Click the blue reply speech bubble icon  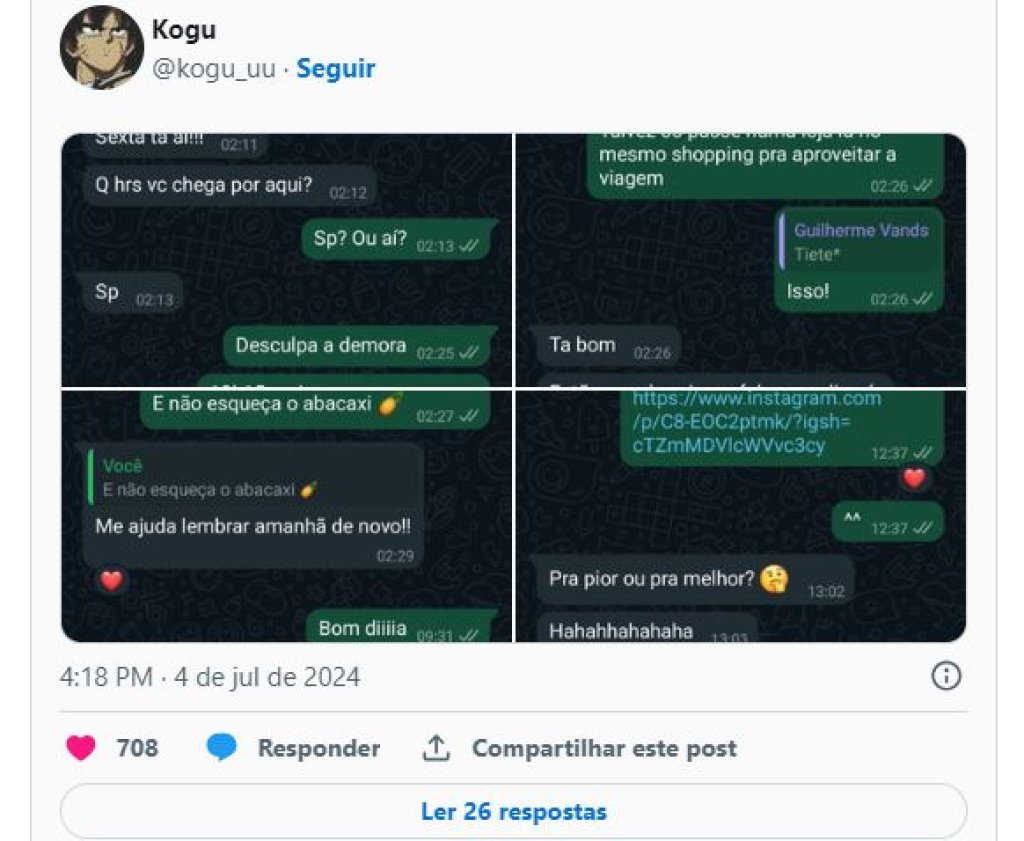pyautogui.click(x=221, y=748)
